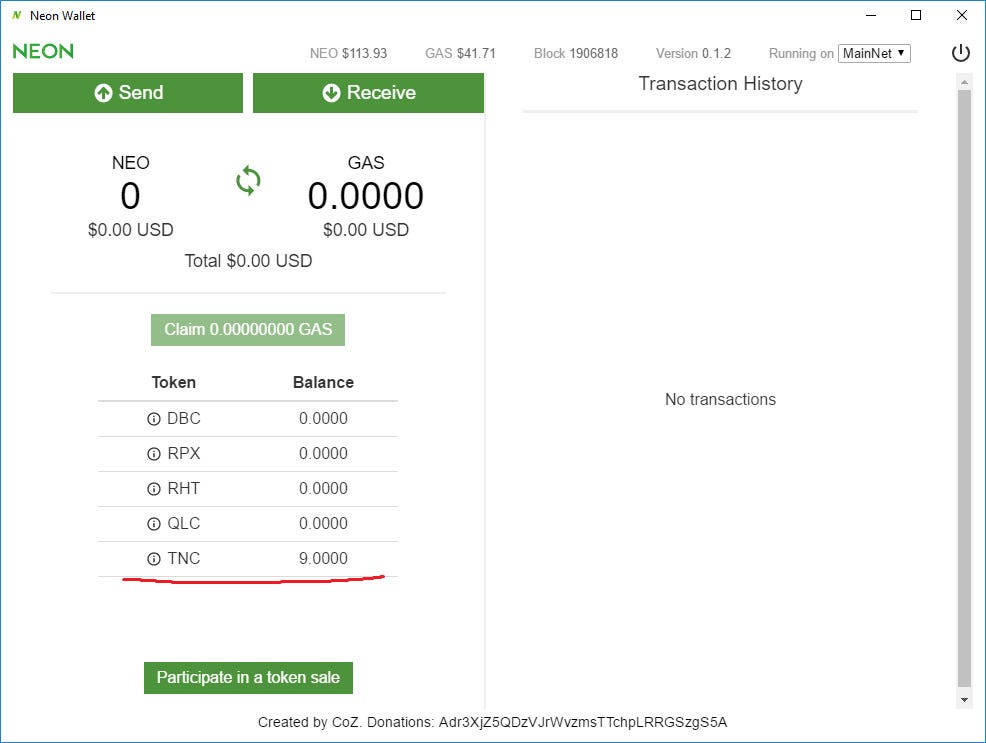The height and width of the screenshot is (743, 986).
Task: Open info for the RPX token
Action: (152, 453)
